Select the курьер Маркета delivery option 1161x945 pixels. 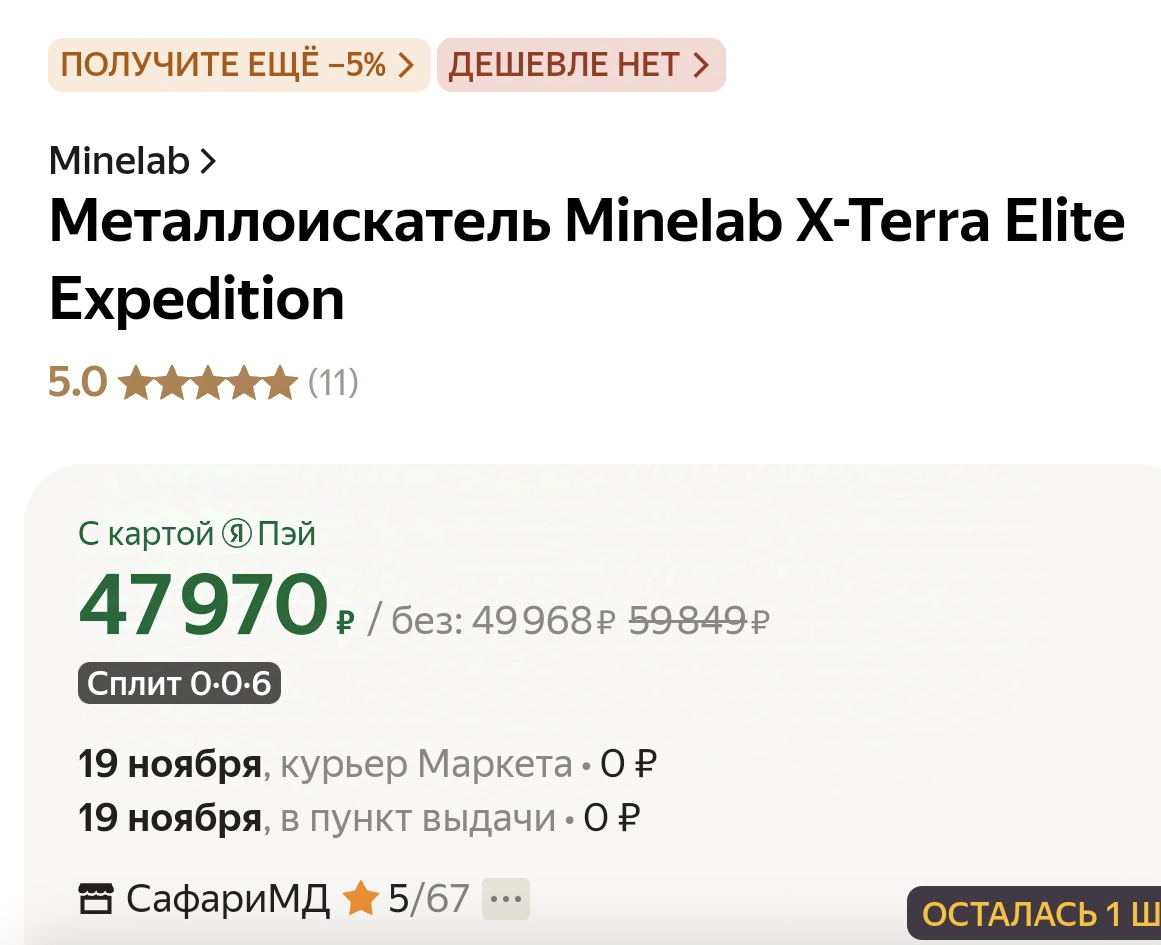pos(426,766)
